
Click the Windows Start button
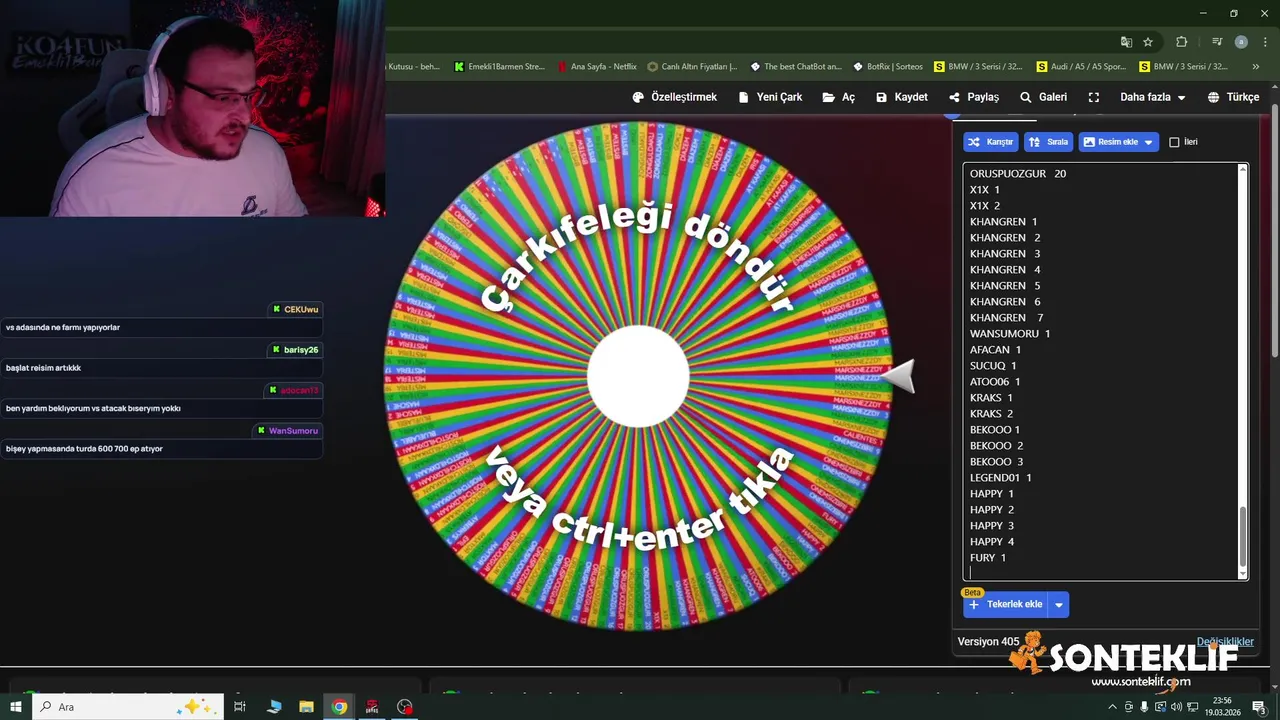coord(15,707)
